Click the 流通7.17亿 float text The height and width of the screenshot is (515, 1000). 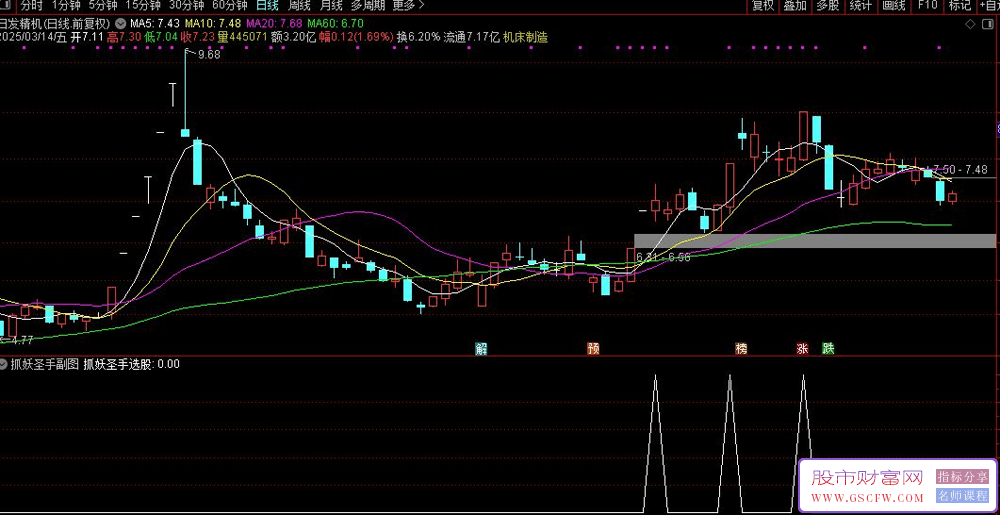coord(472,37)
